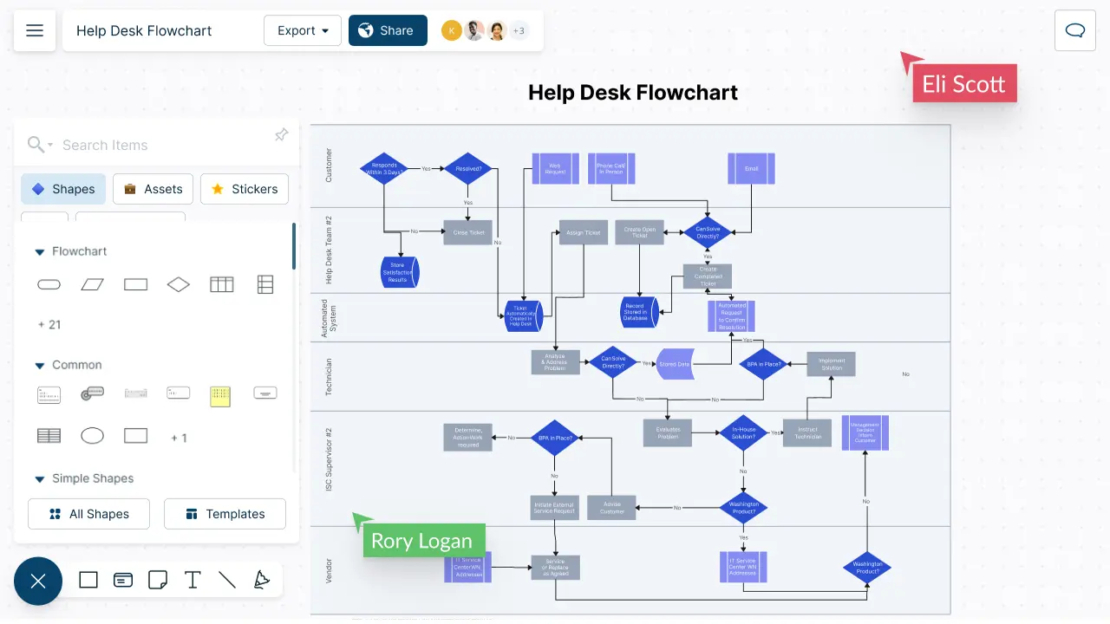Choose the Line tool from the bottom toolbar

click(x=227, y=580)
